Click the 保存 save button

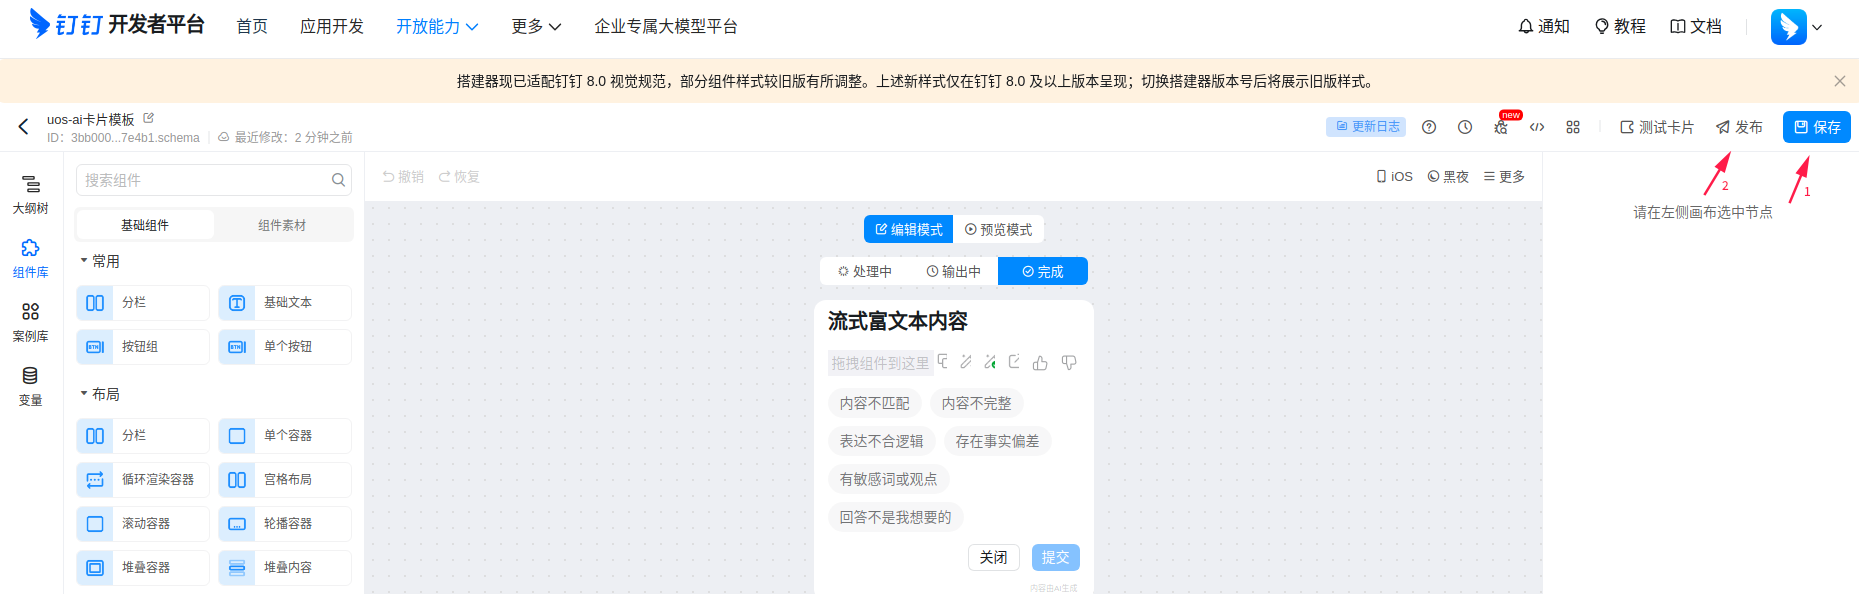pos(1817,127)
